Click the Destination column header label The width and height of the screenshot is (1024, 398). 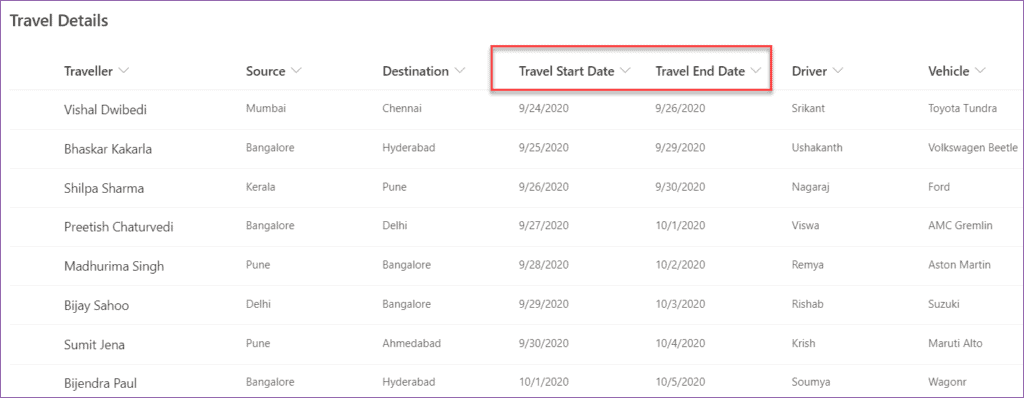(415, 71)
